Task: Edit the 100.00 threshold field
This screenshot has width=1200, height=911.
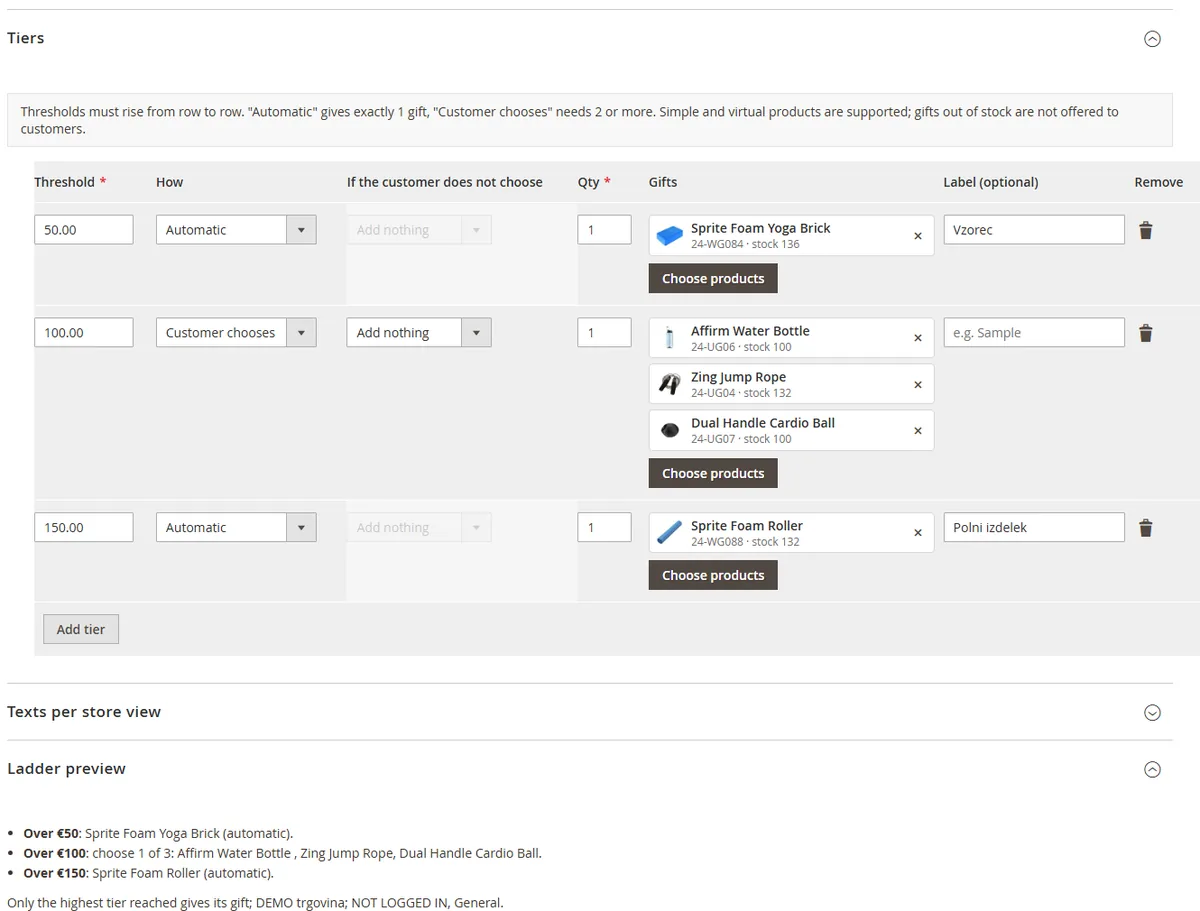Action: point(84,333)
